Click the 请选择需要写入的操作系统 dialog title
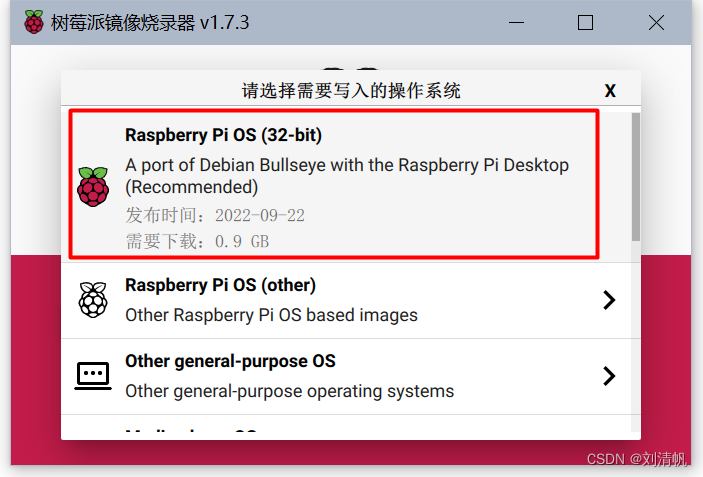Screen dimensions: 703x477 pos(351,91)
